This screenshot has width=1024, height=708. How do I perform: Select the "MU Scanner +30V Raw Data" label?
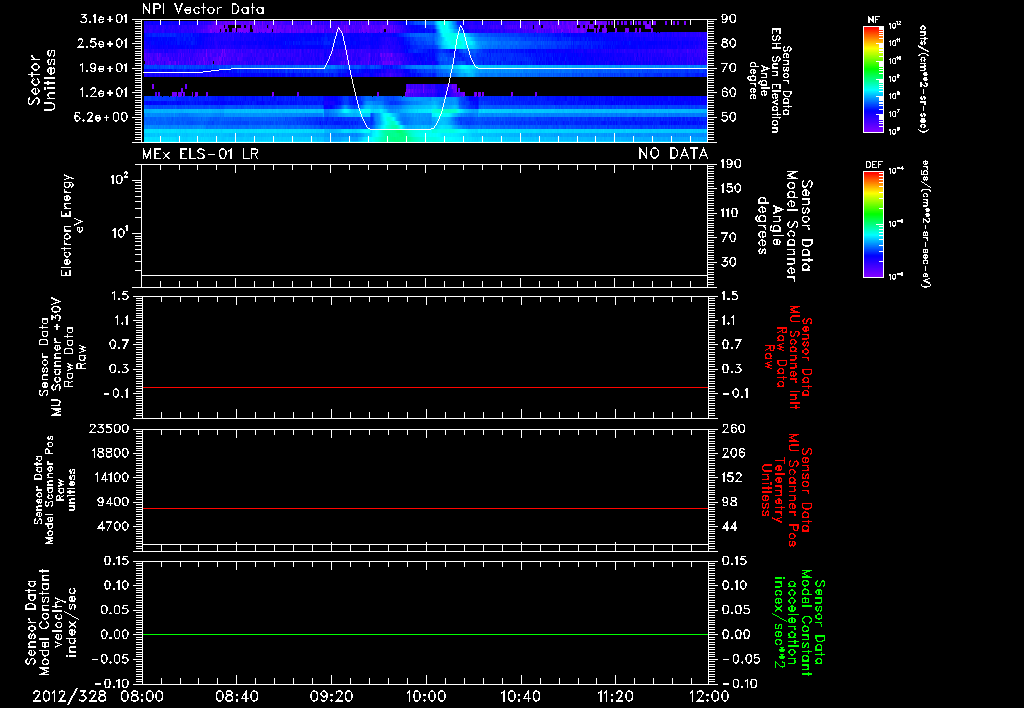point(61,358)
